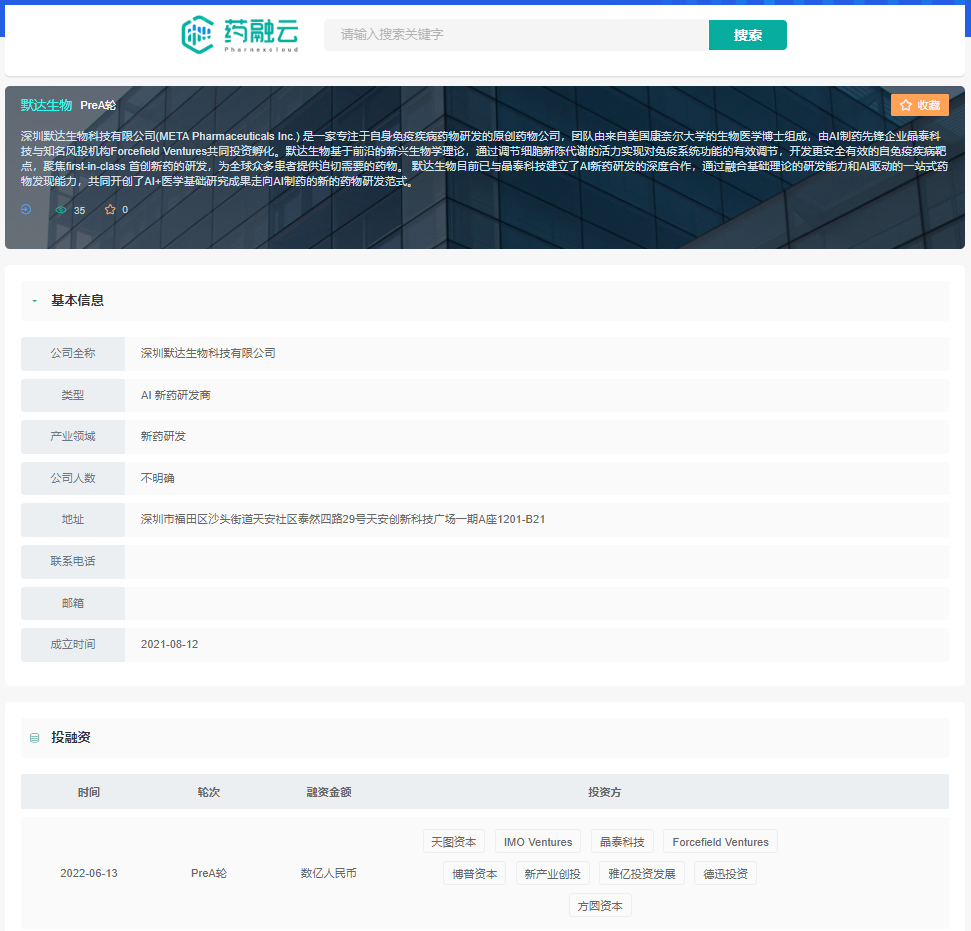This screenshot has height=931, width=971.
Task: Click the green 搜索 button
Action: click(x=747, y=35)
